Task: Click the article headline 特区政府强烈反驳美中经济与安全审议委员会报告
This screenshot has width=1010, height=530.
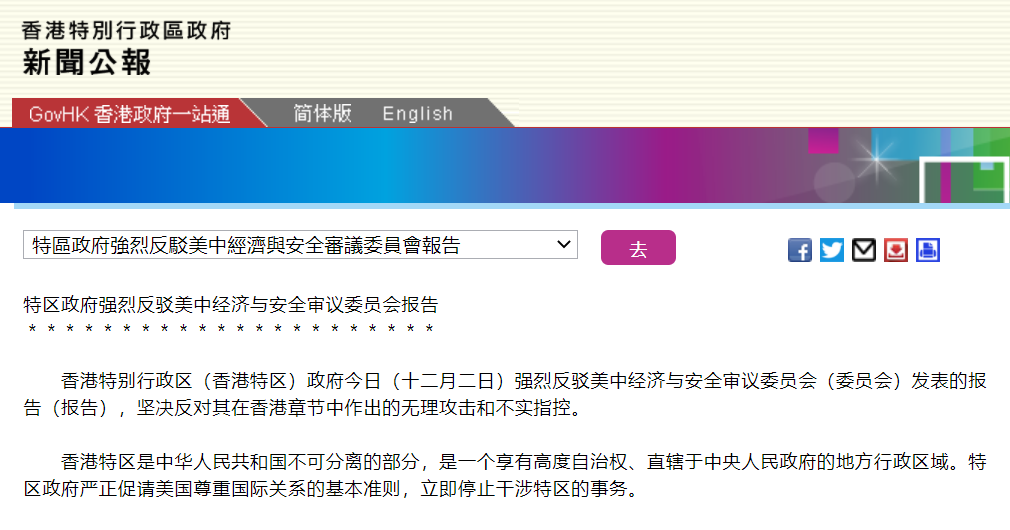Action: click(231, 305)
